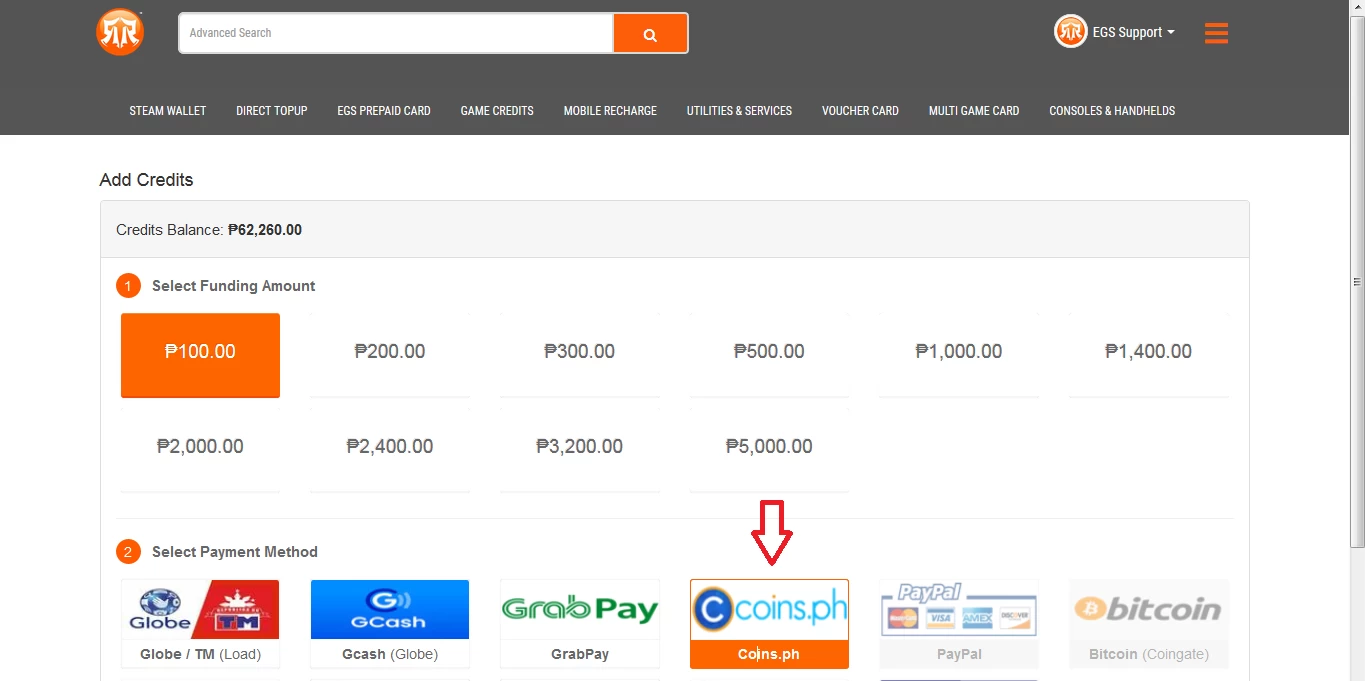Select the ₱100.00 funding amount
1365x681 pixels.
[x=200, y=355]
